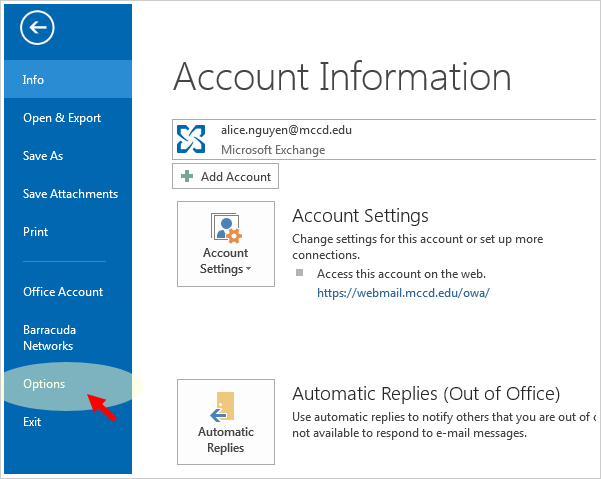This screenshot has height=479, width=601.
Task: Expand the Account Settings dropdown arrow
Action: coord(248,269)
